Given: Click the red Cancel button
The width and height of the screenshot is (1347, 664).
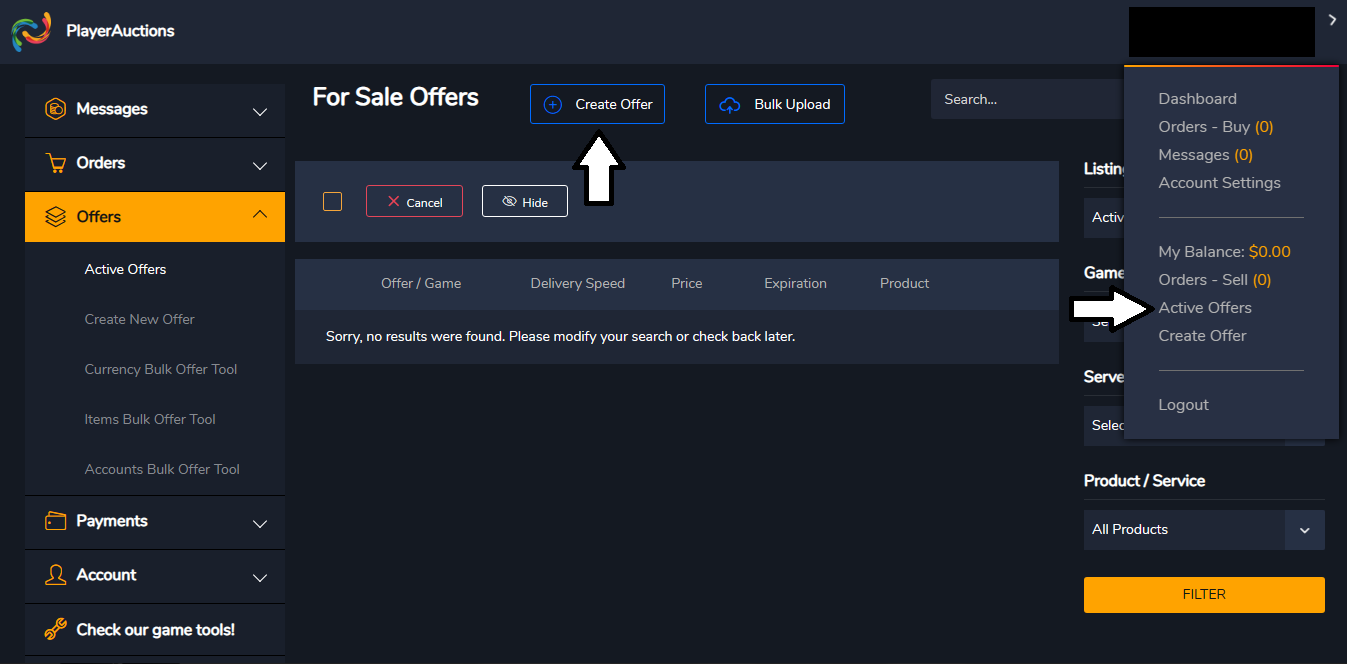Looking at the screenshot, I should tap(414, 202).
